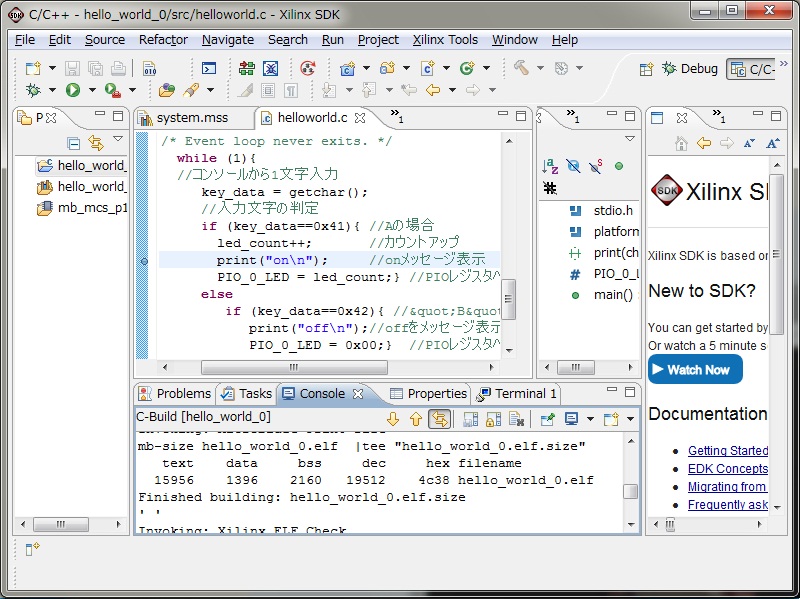Toggle Hide Fields in the outline view
800x599 pixels.
coord(573,166)
